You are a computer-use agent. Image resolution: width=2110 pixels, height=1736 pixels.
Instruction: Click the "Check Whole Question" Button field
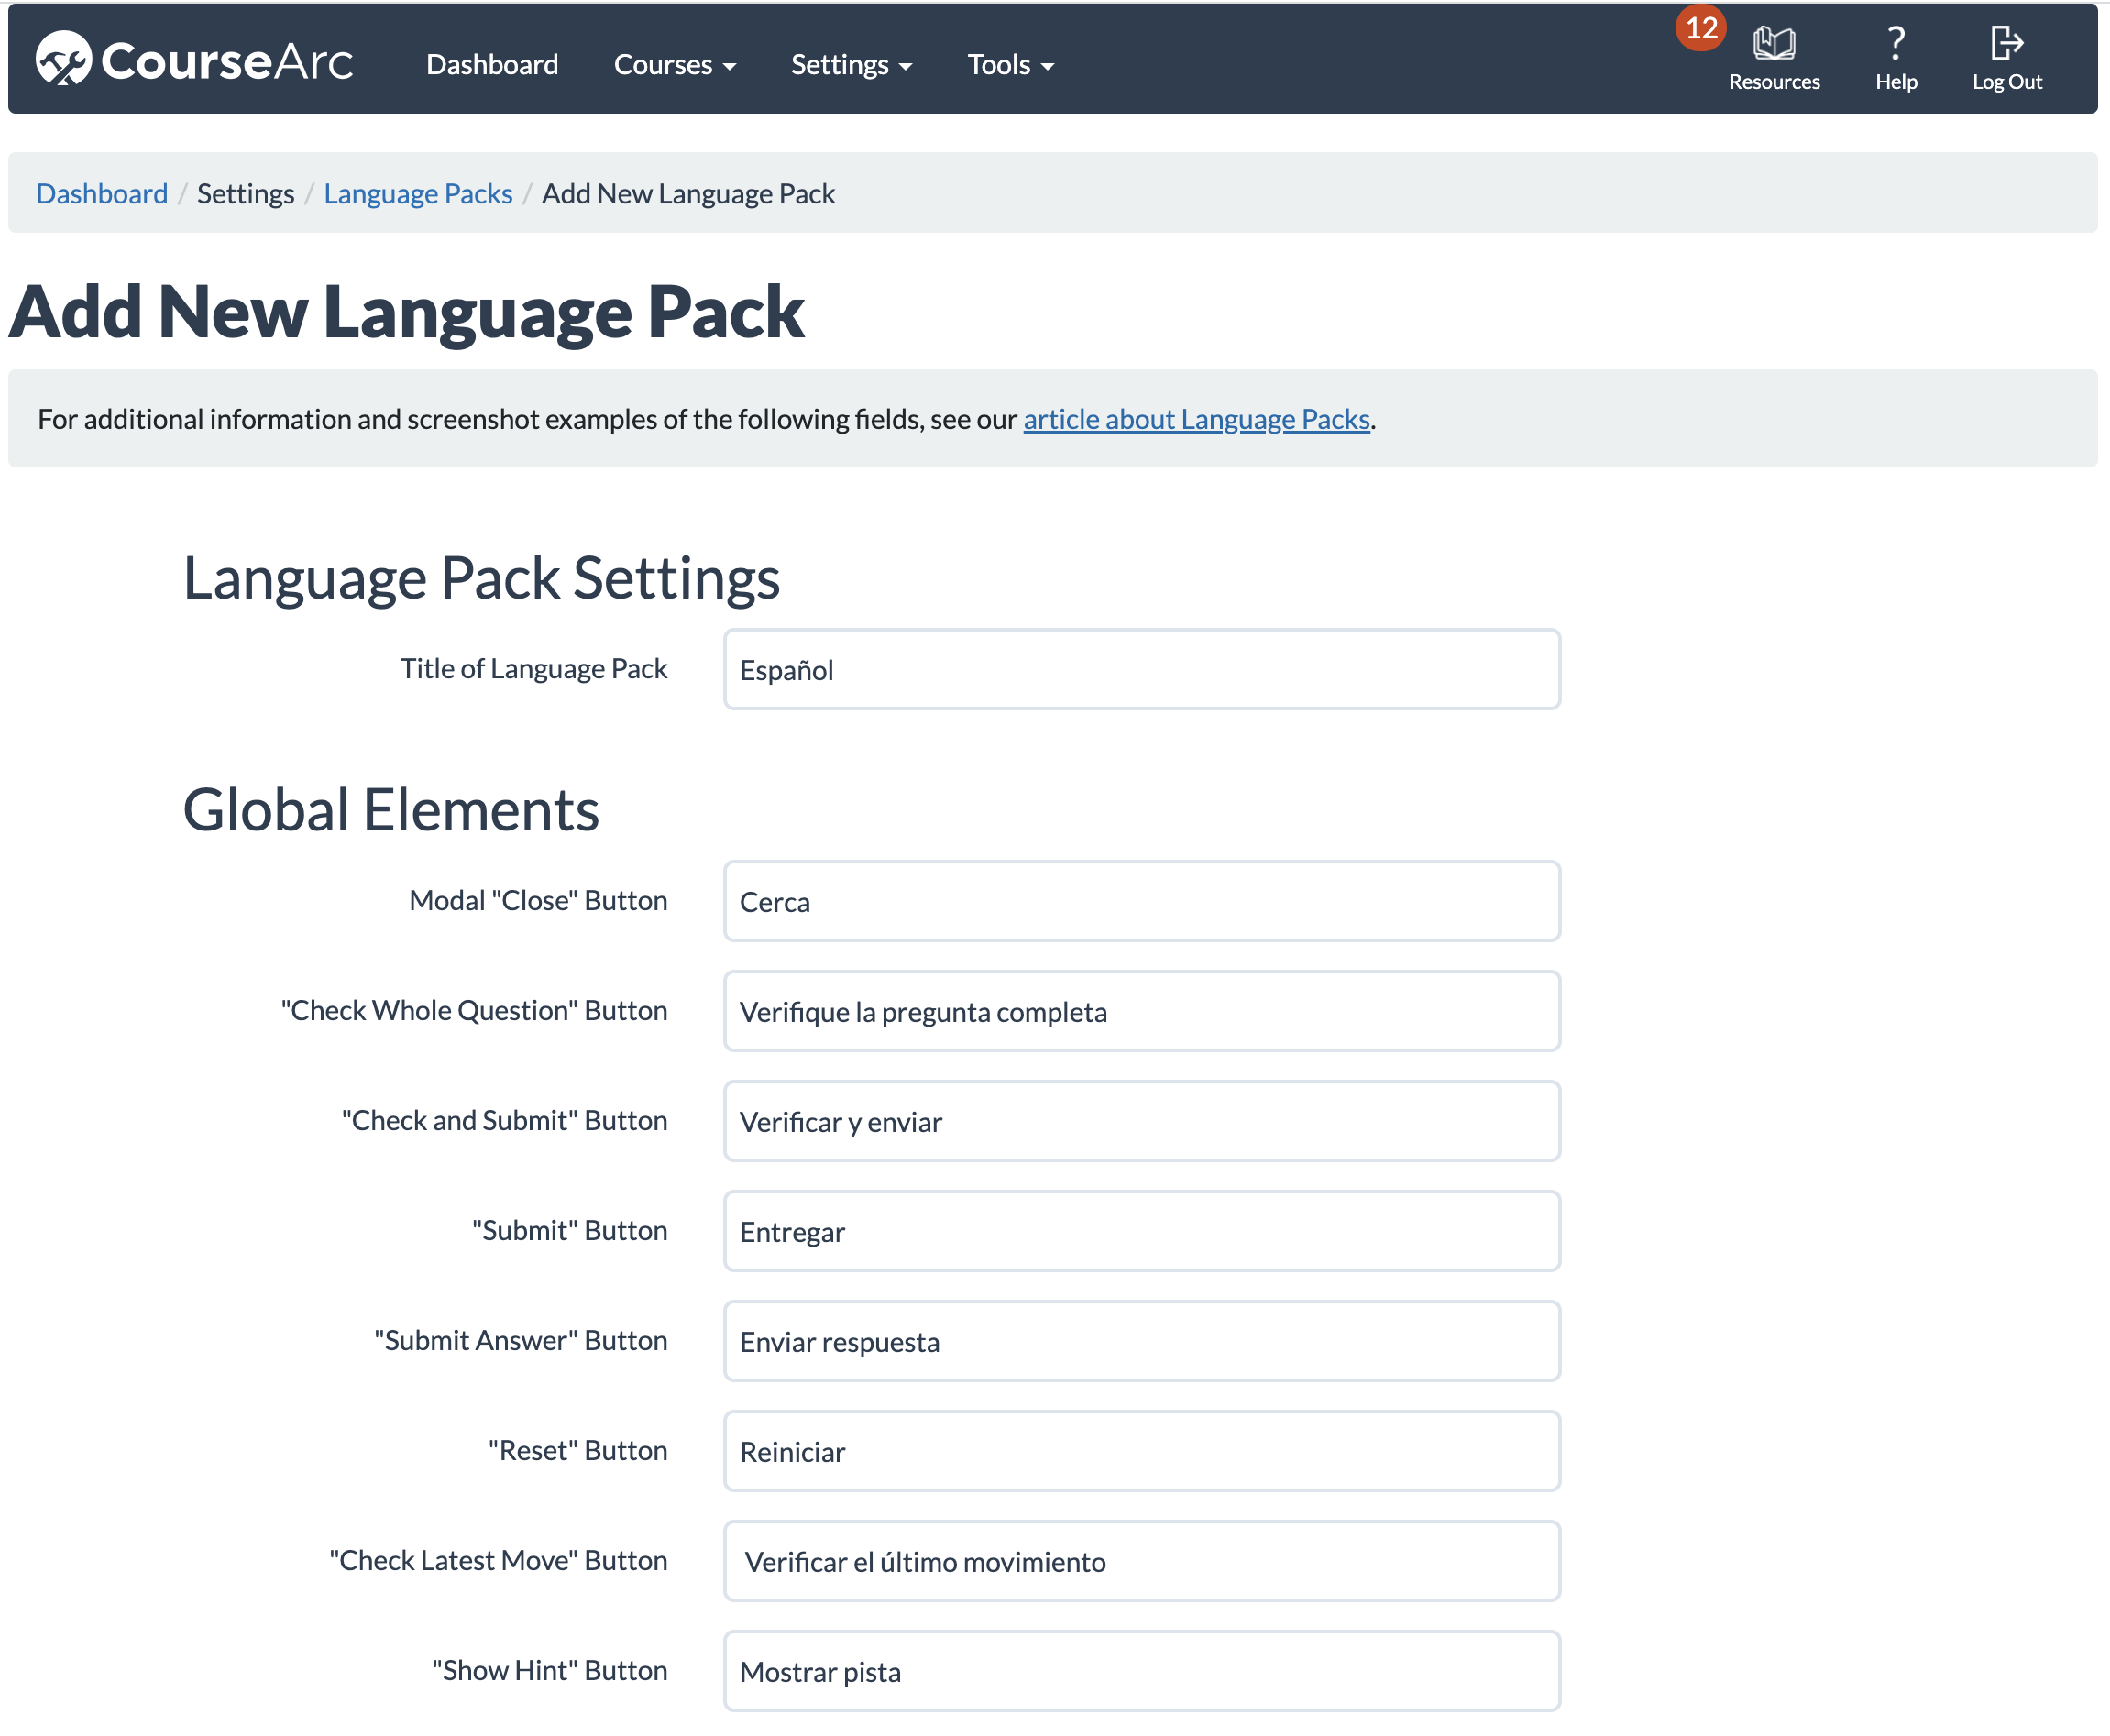pyautogui.click(x=1141, y=1012)
